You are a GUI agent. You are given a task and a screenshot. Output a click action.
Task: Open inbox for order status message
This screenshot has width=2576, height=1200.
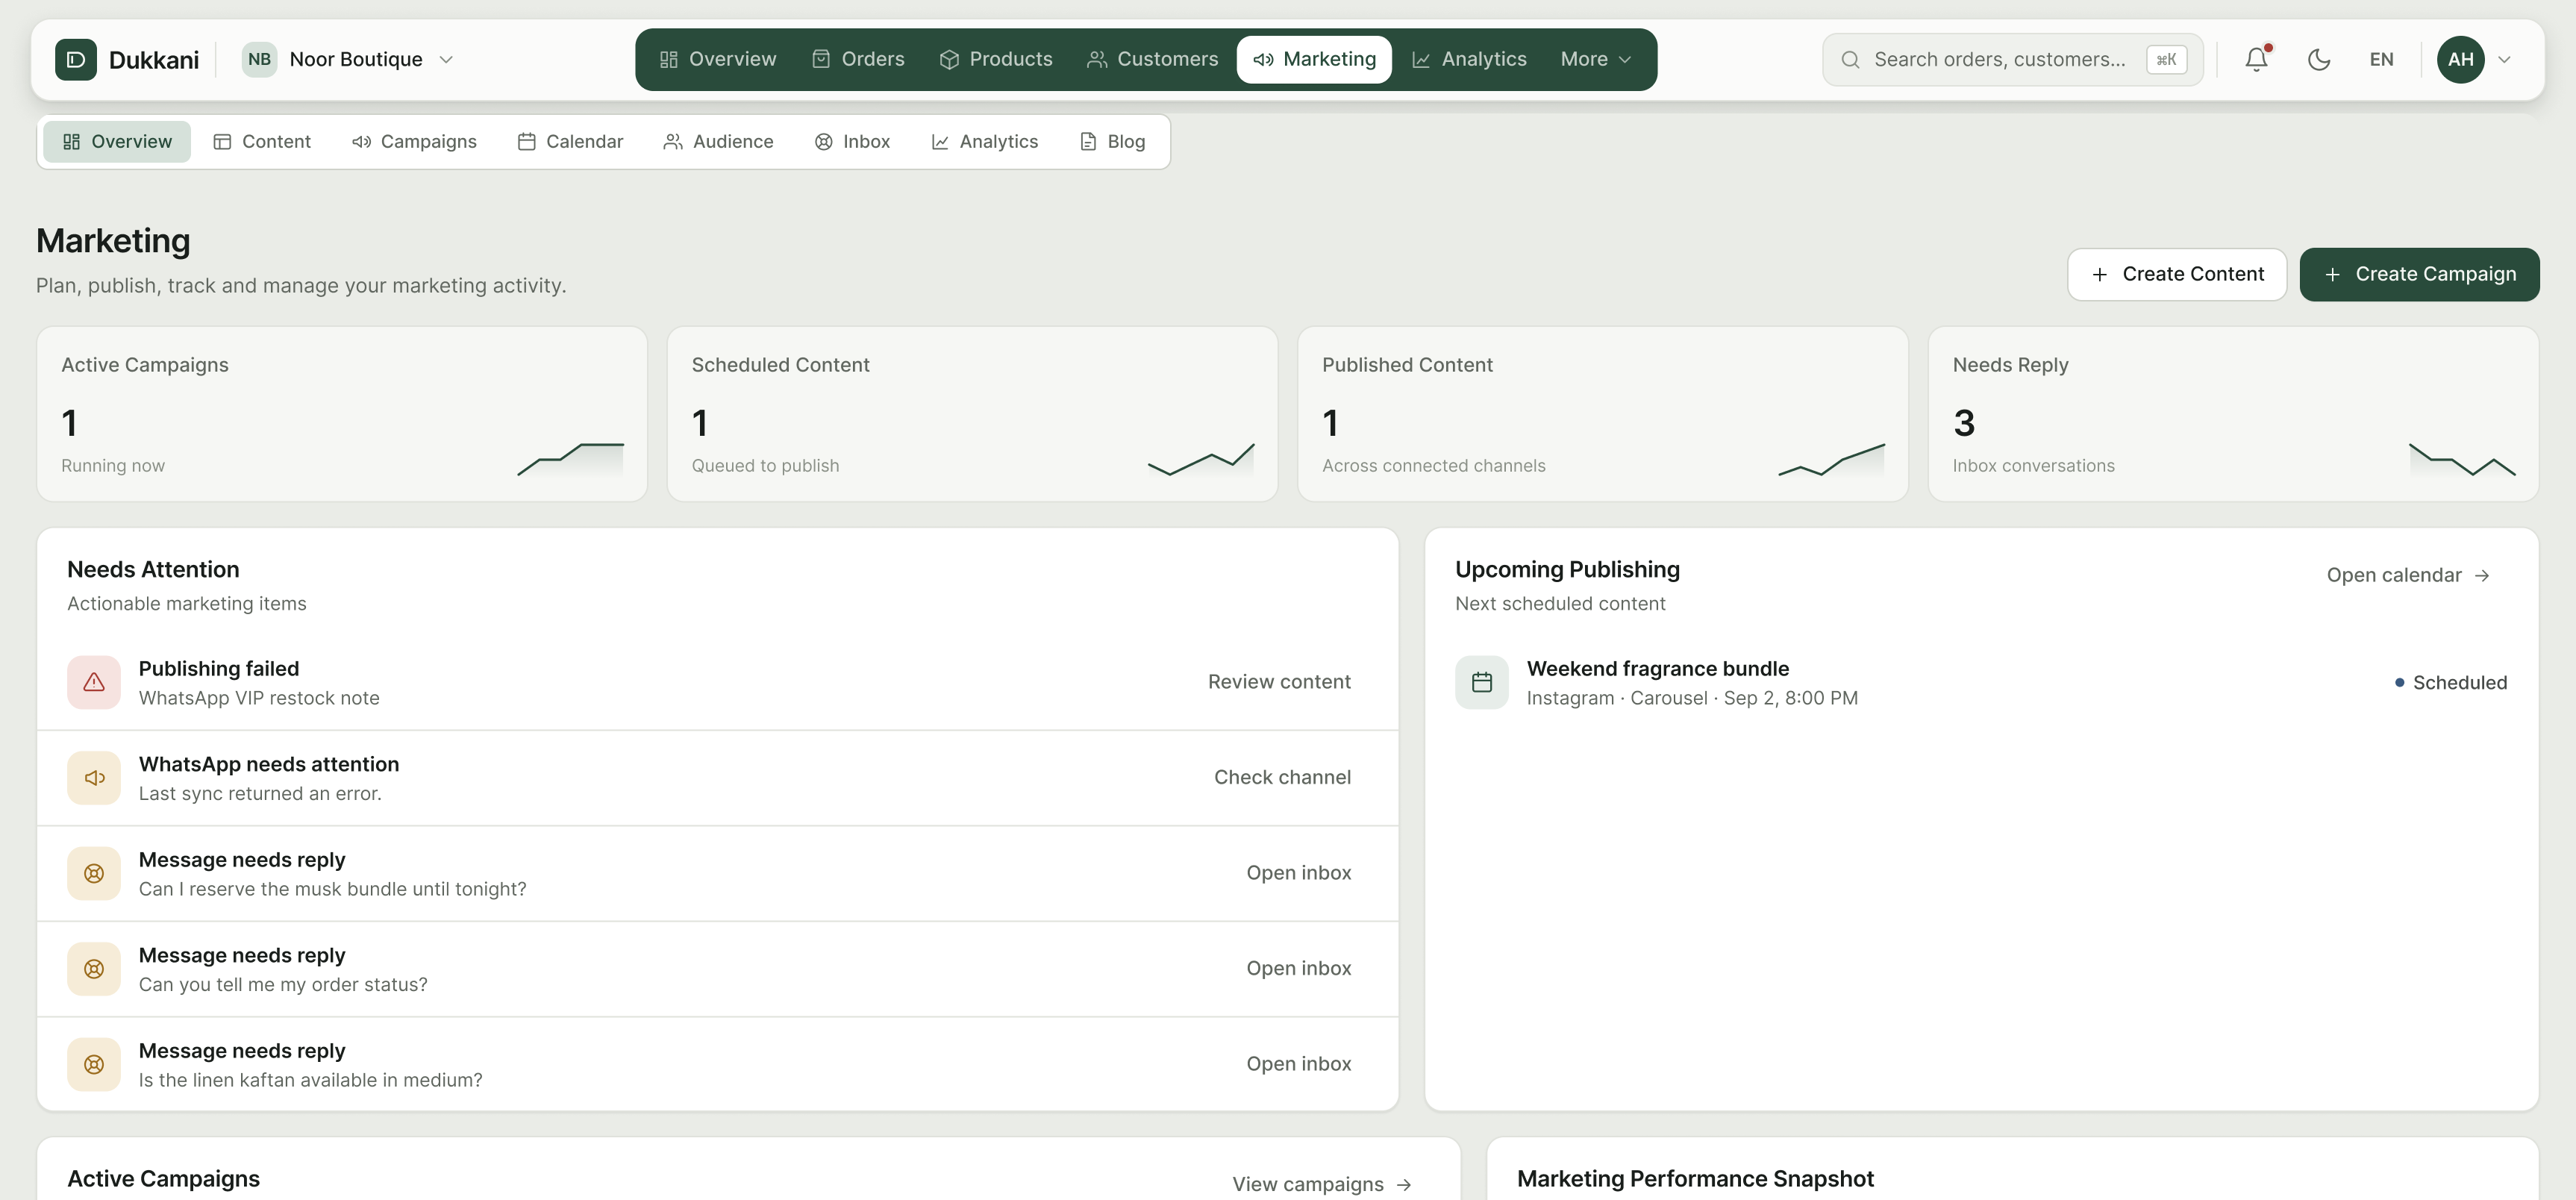click(x=1298, y=969)
